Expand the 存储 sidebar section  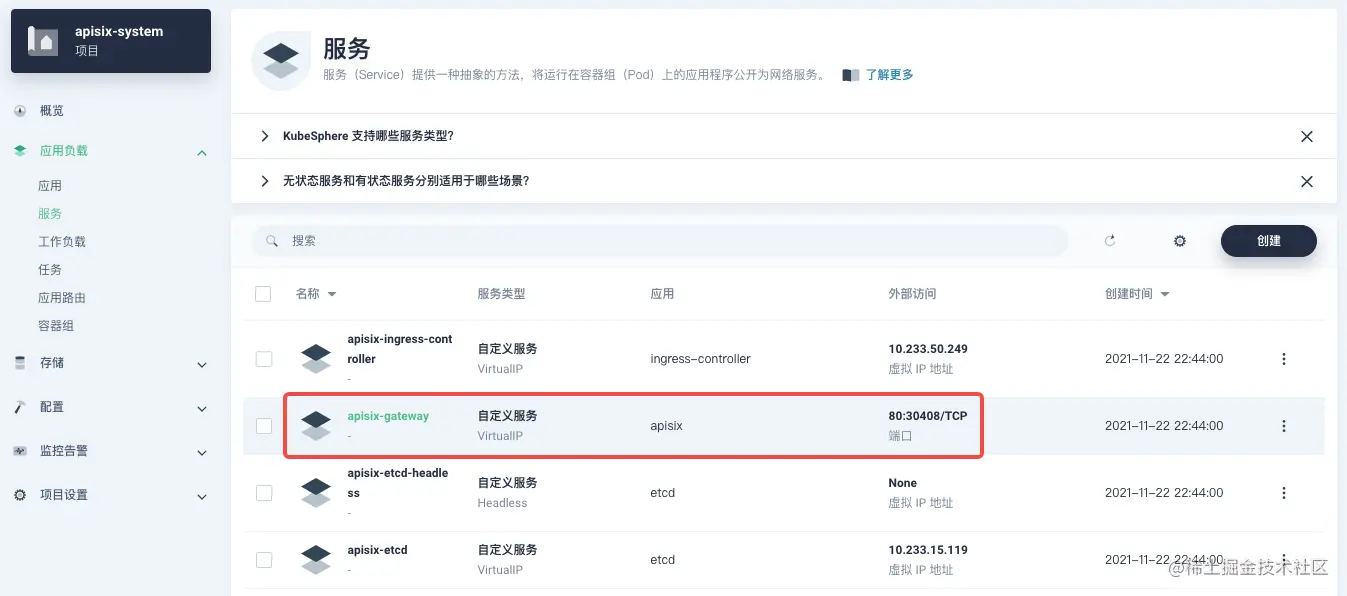[202, 365]
